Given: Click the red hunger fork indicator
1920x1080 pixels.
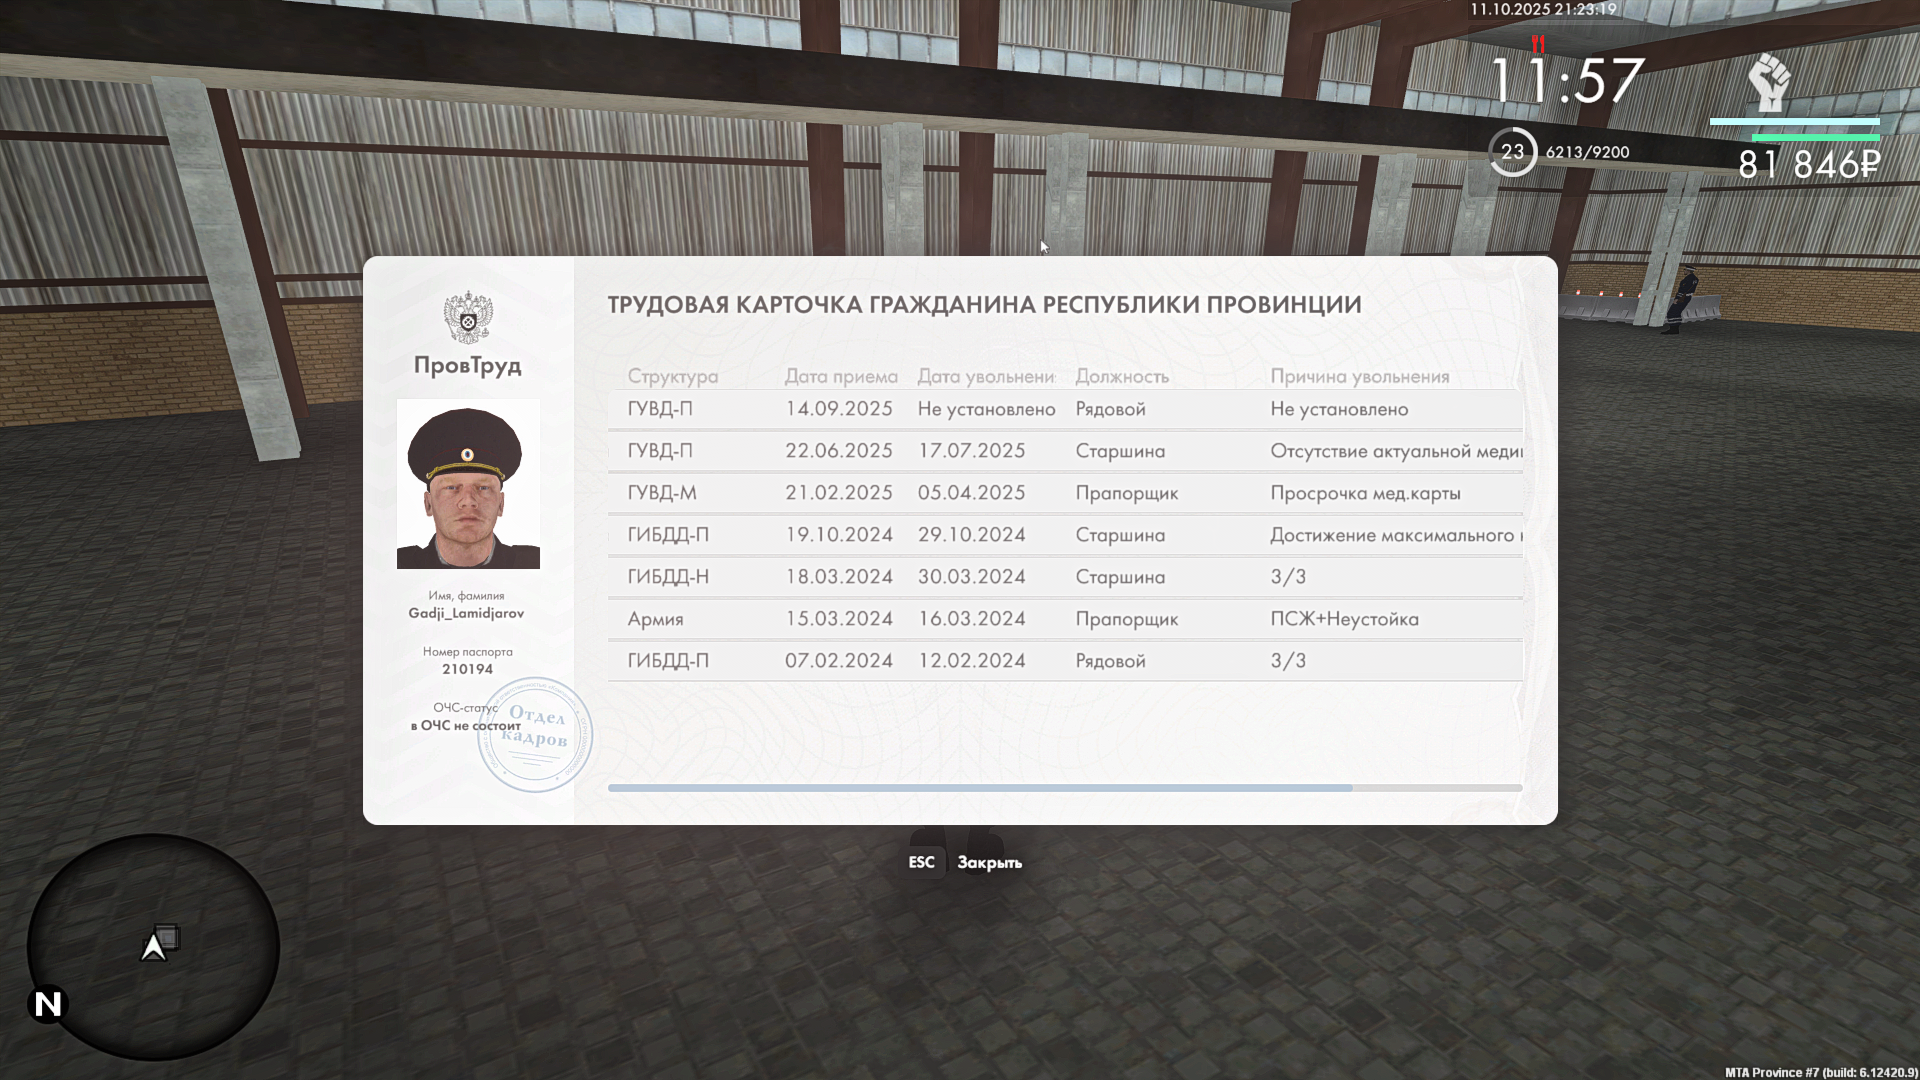Looking at the screenshot, I should 1538,45.
